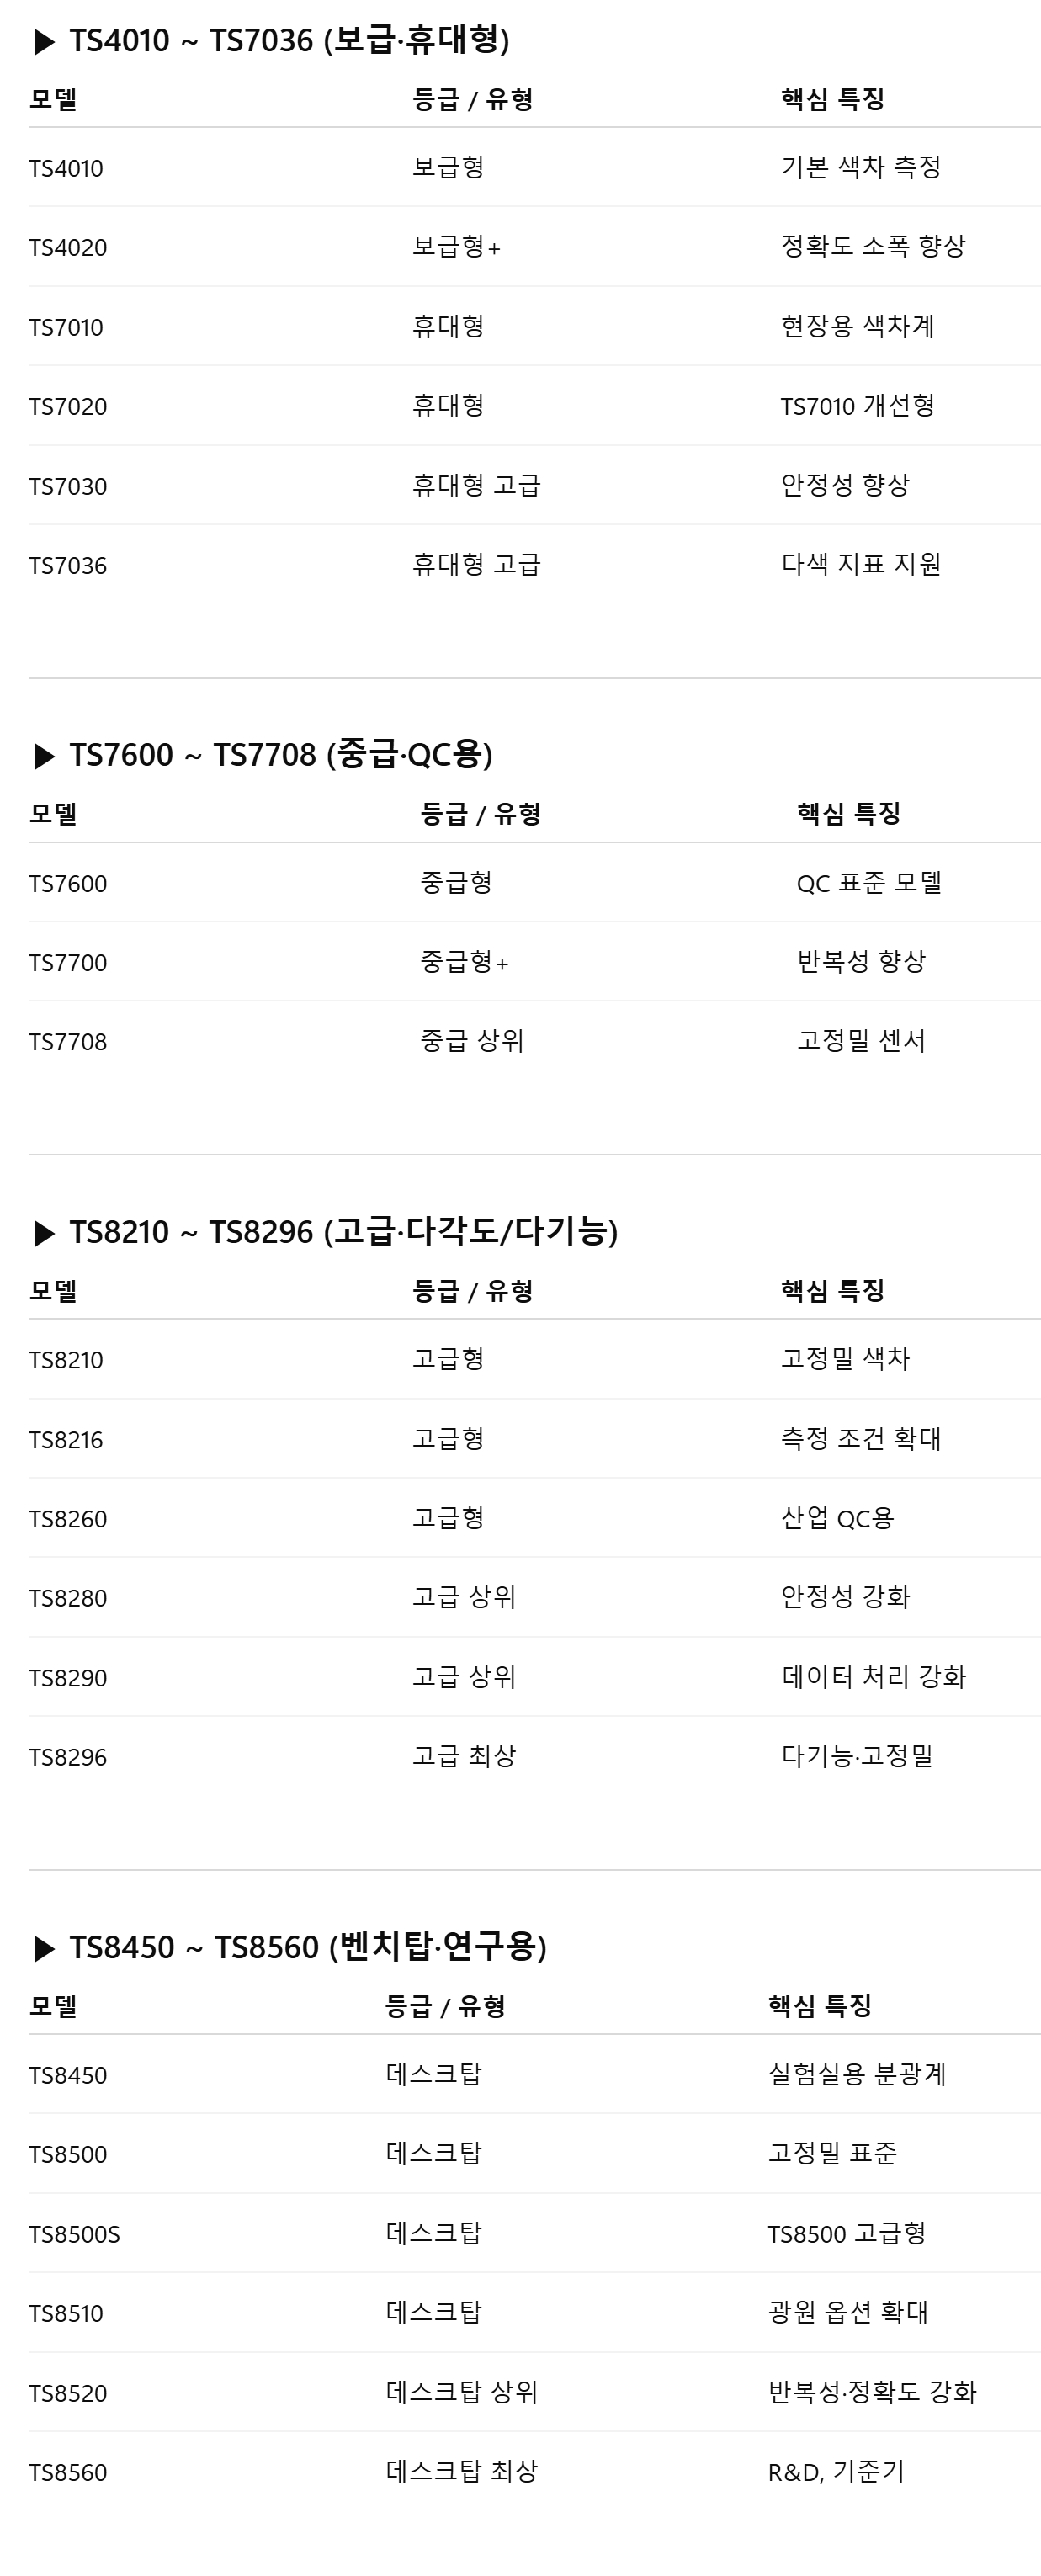Click the TS4010 ~ TS7036 (보급·휴대형) heading

coord(289,41)
